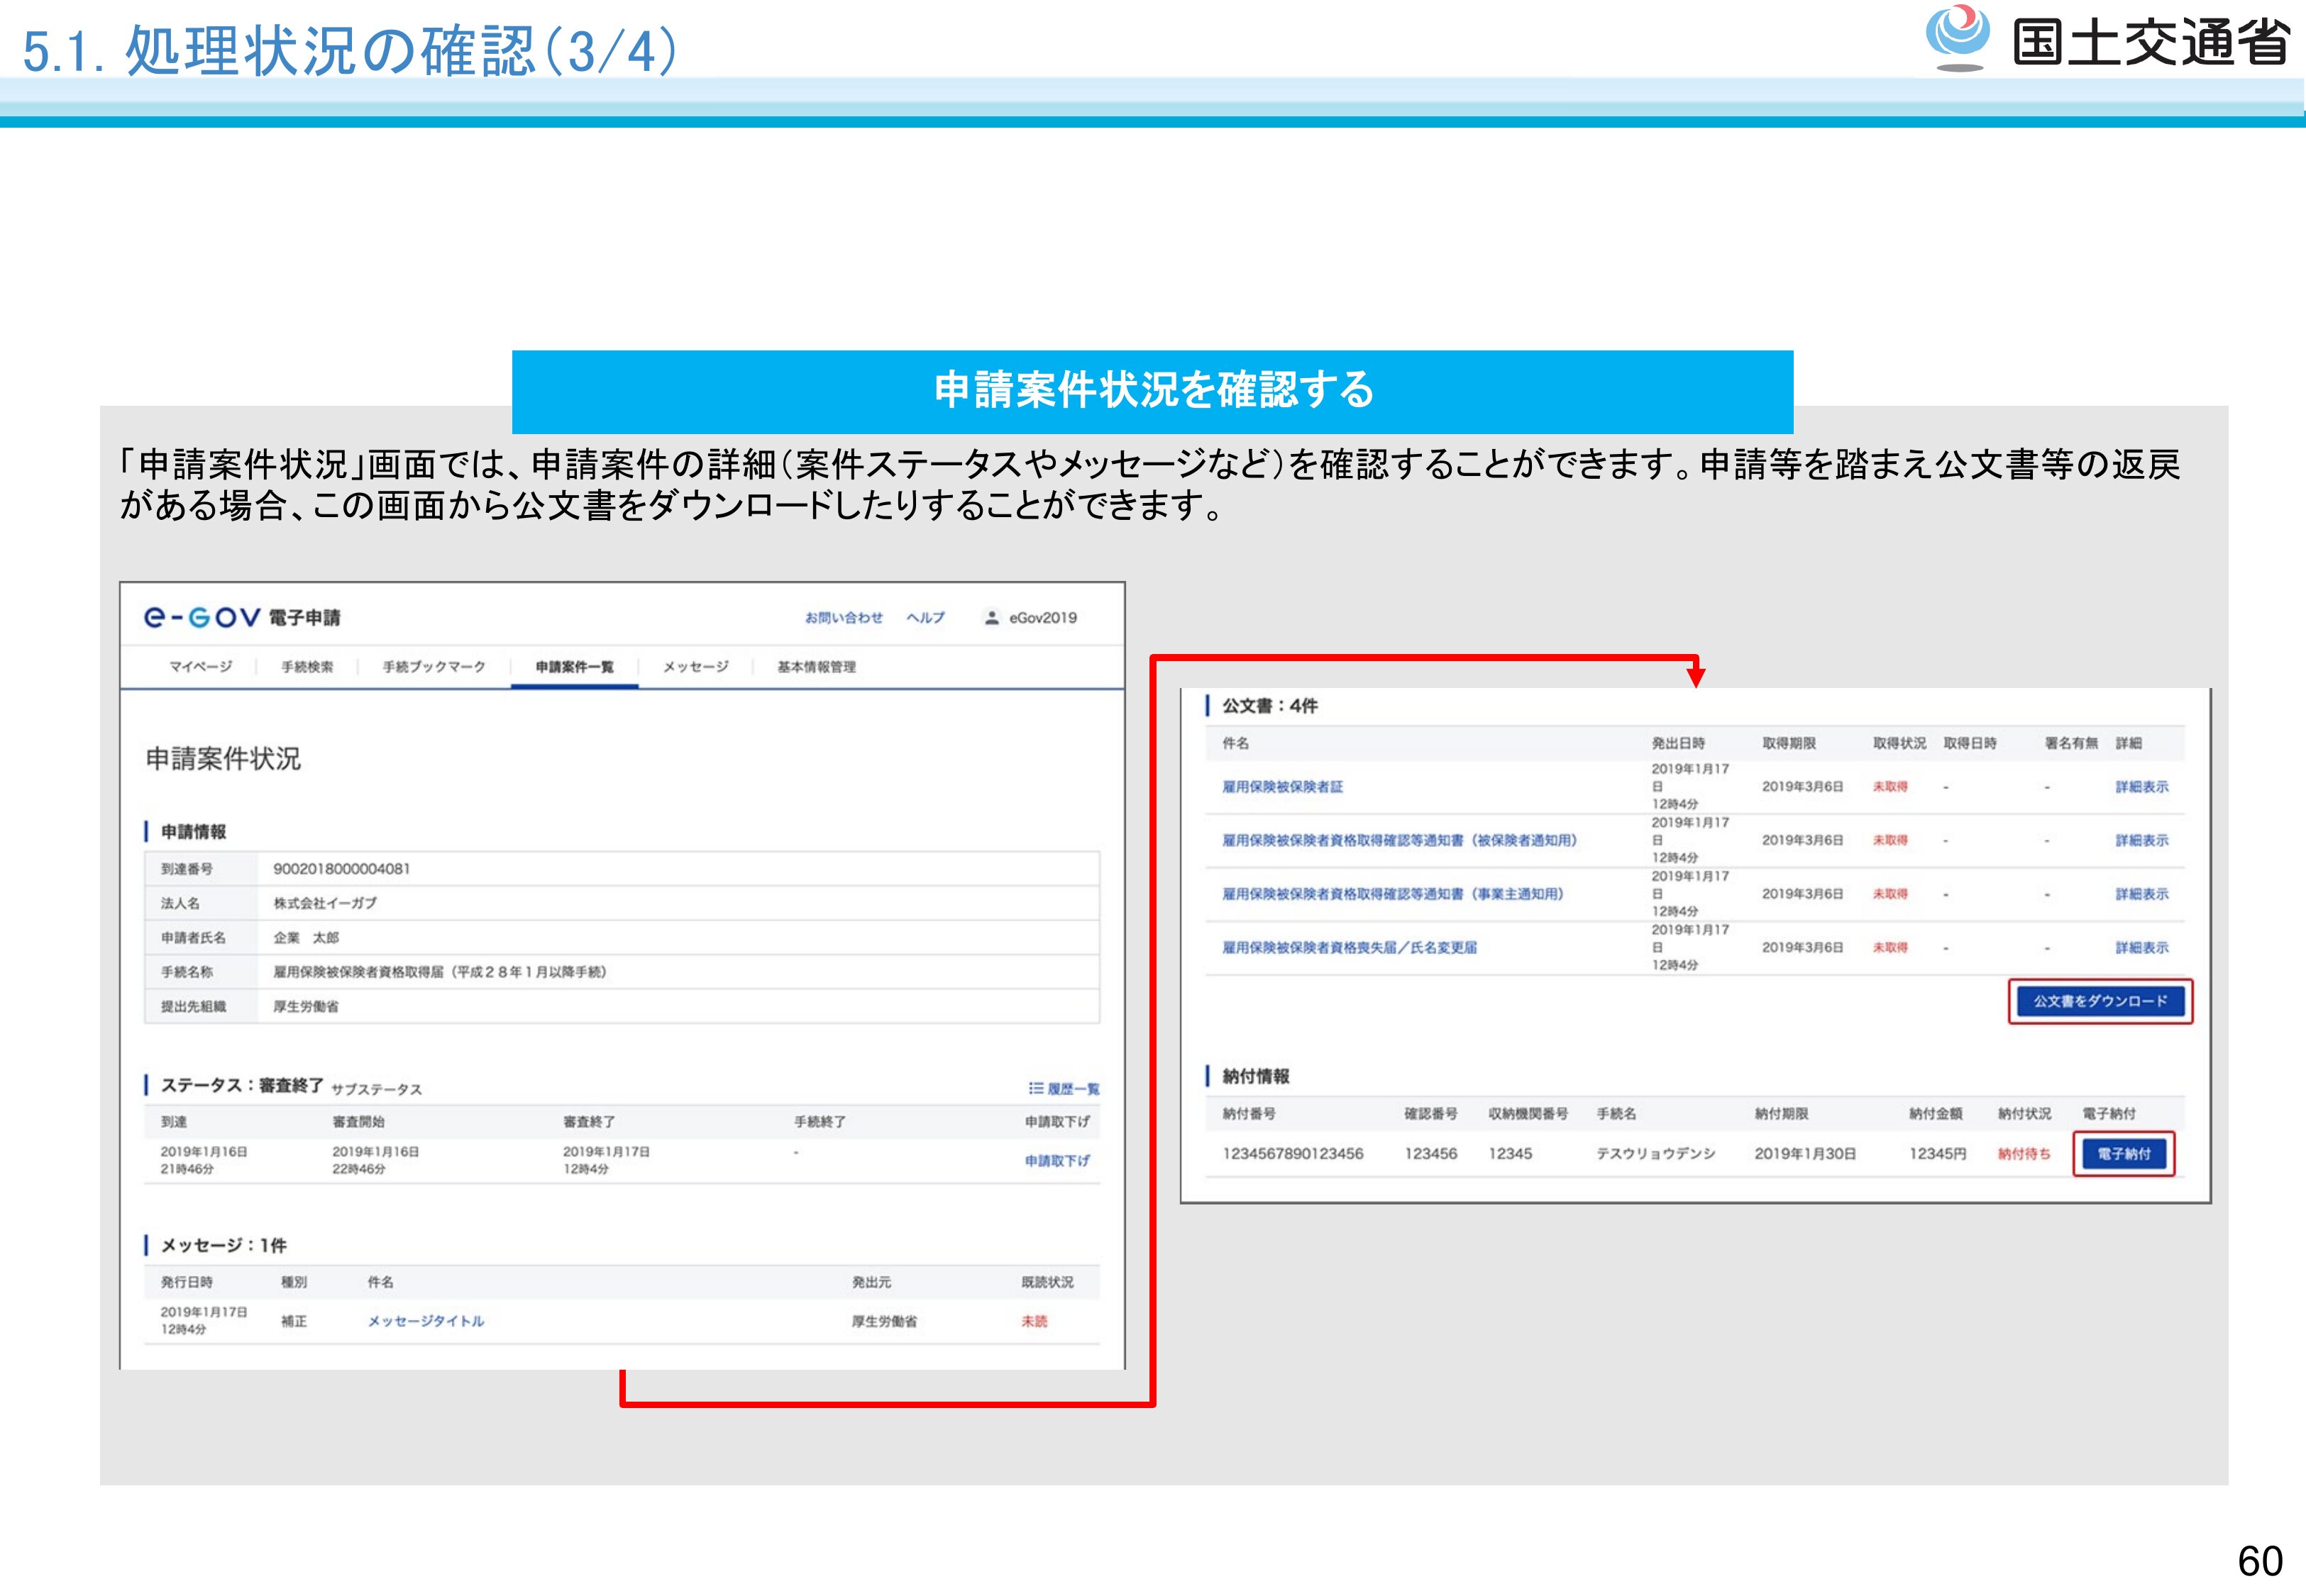
Task: Switch to the 手続検索 tab
Action: coord(307,667)
